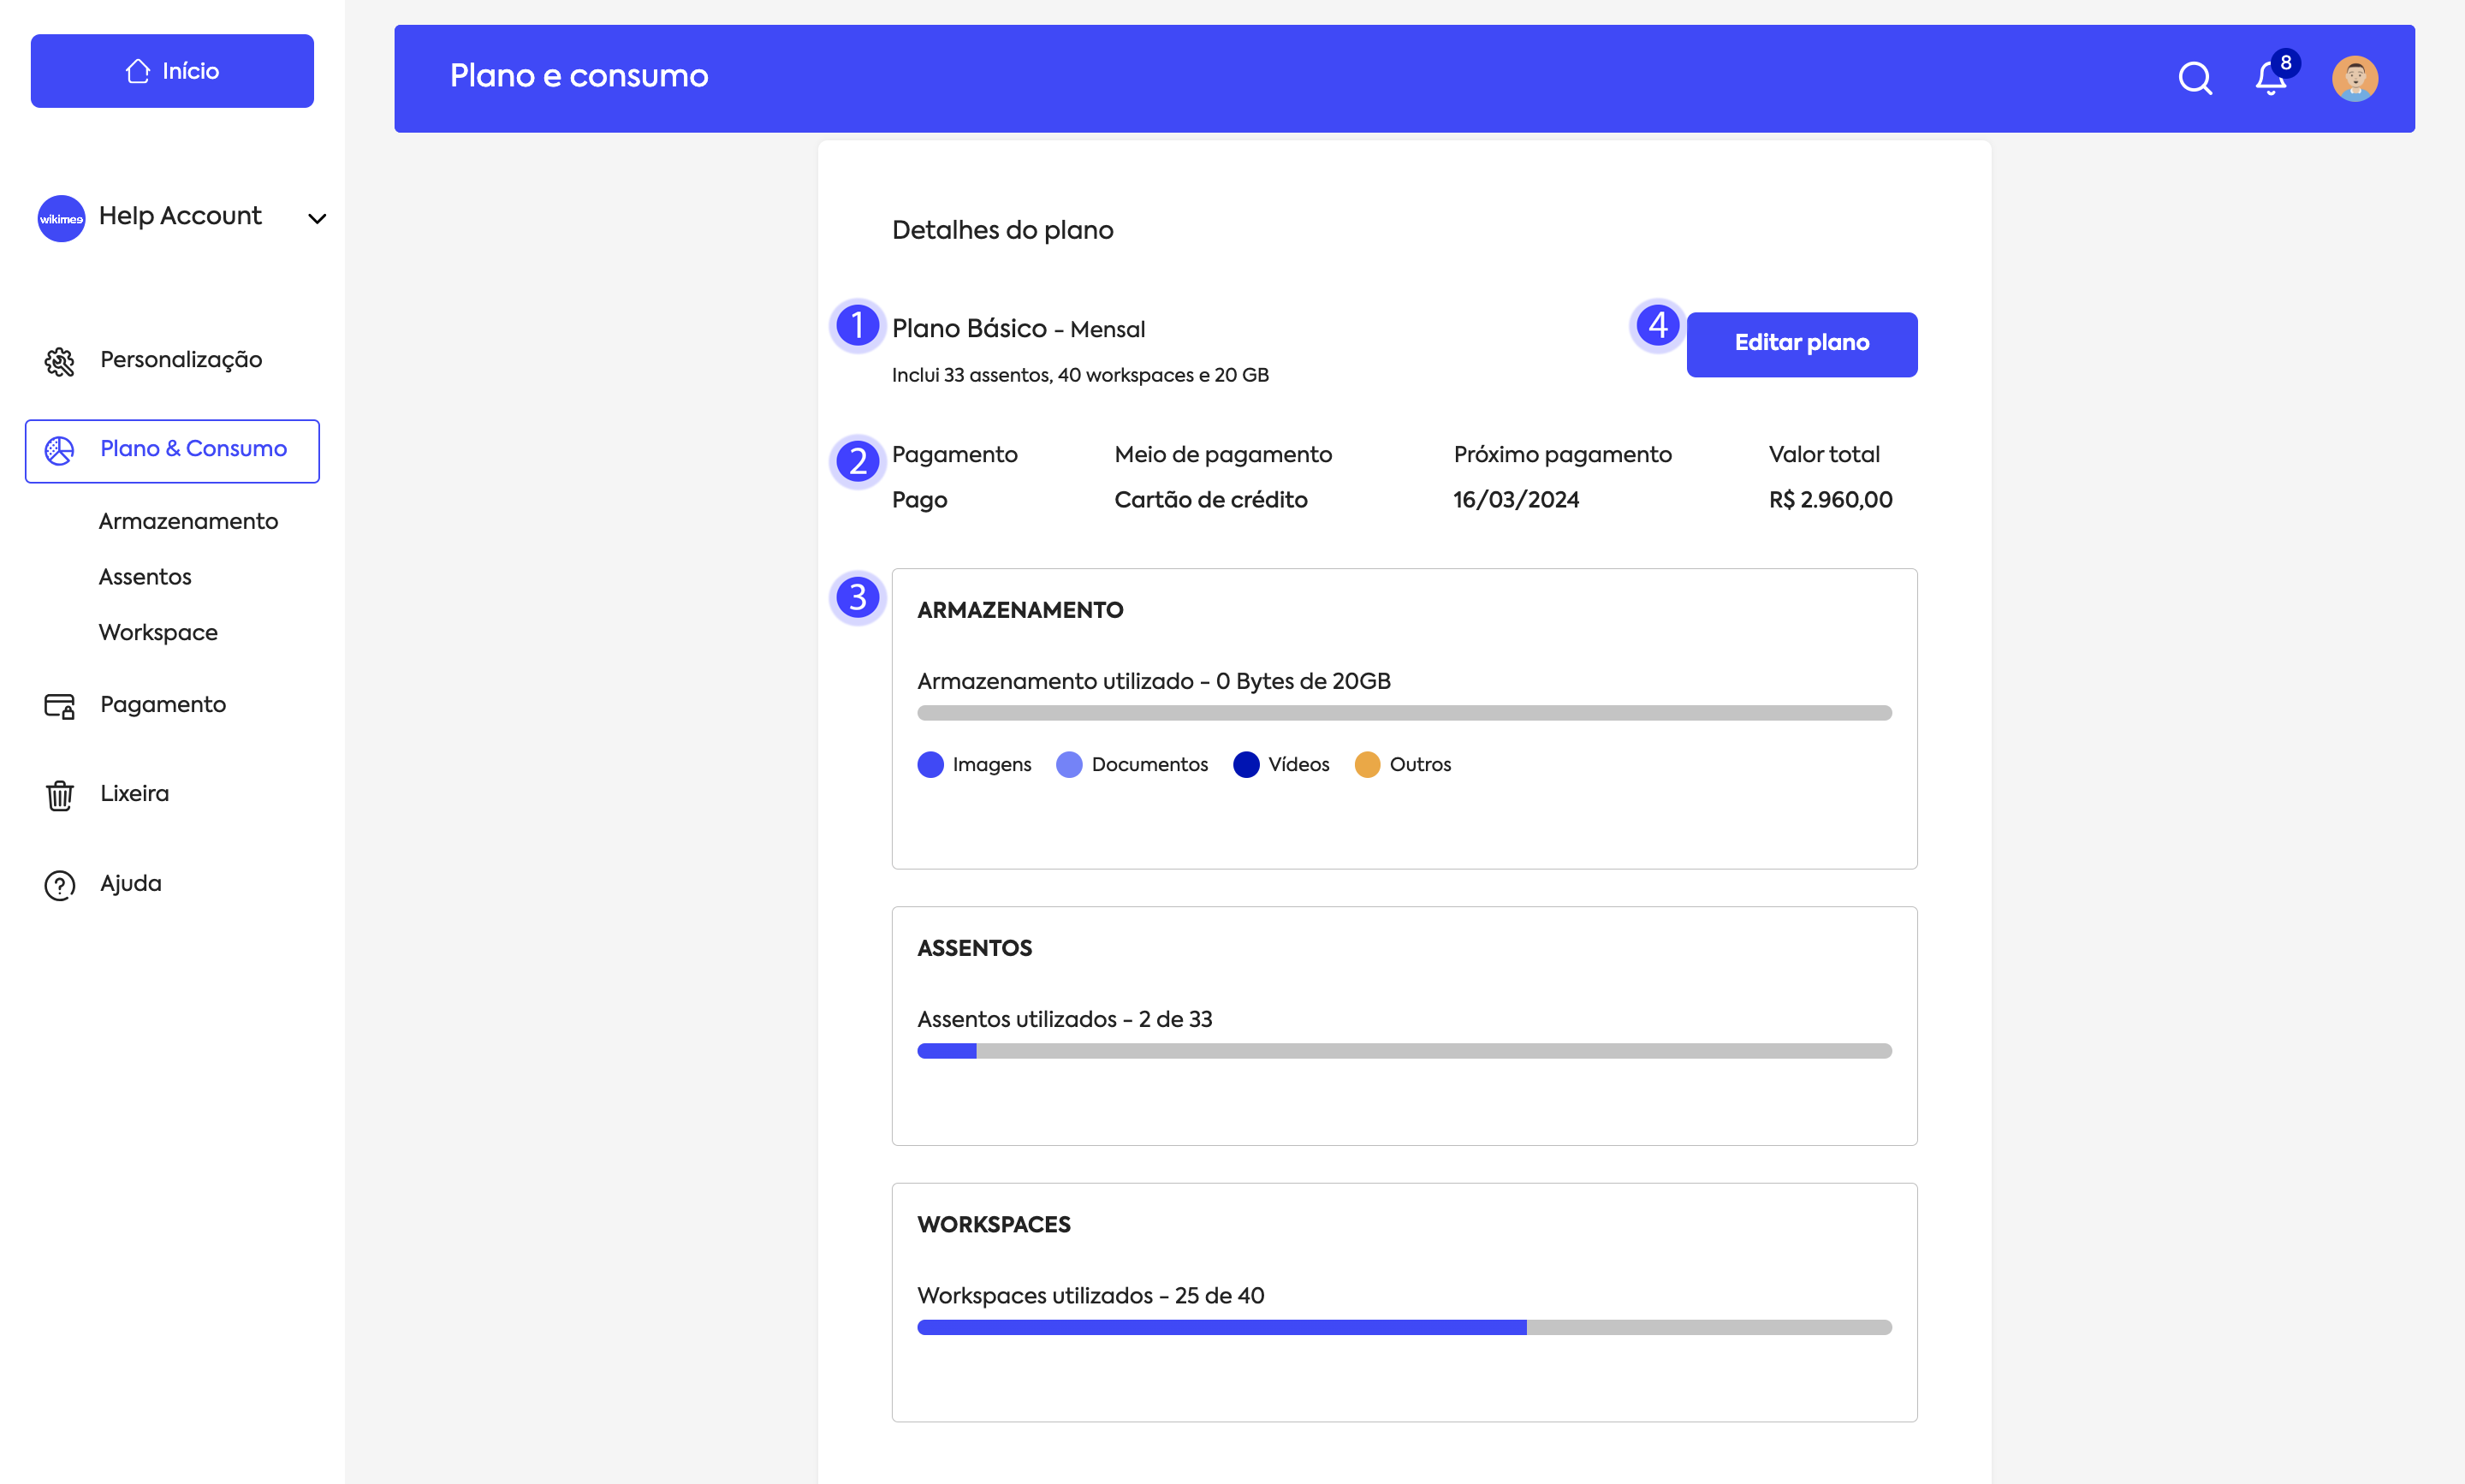Click step marker number 4
Image resolution: width=2465 pixels, height=1484 pixels.
(x=1657, y=325)
